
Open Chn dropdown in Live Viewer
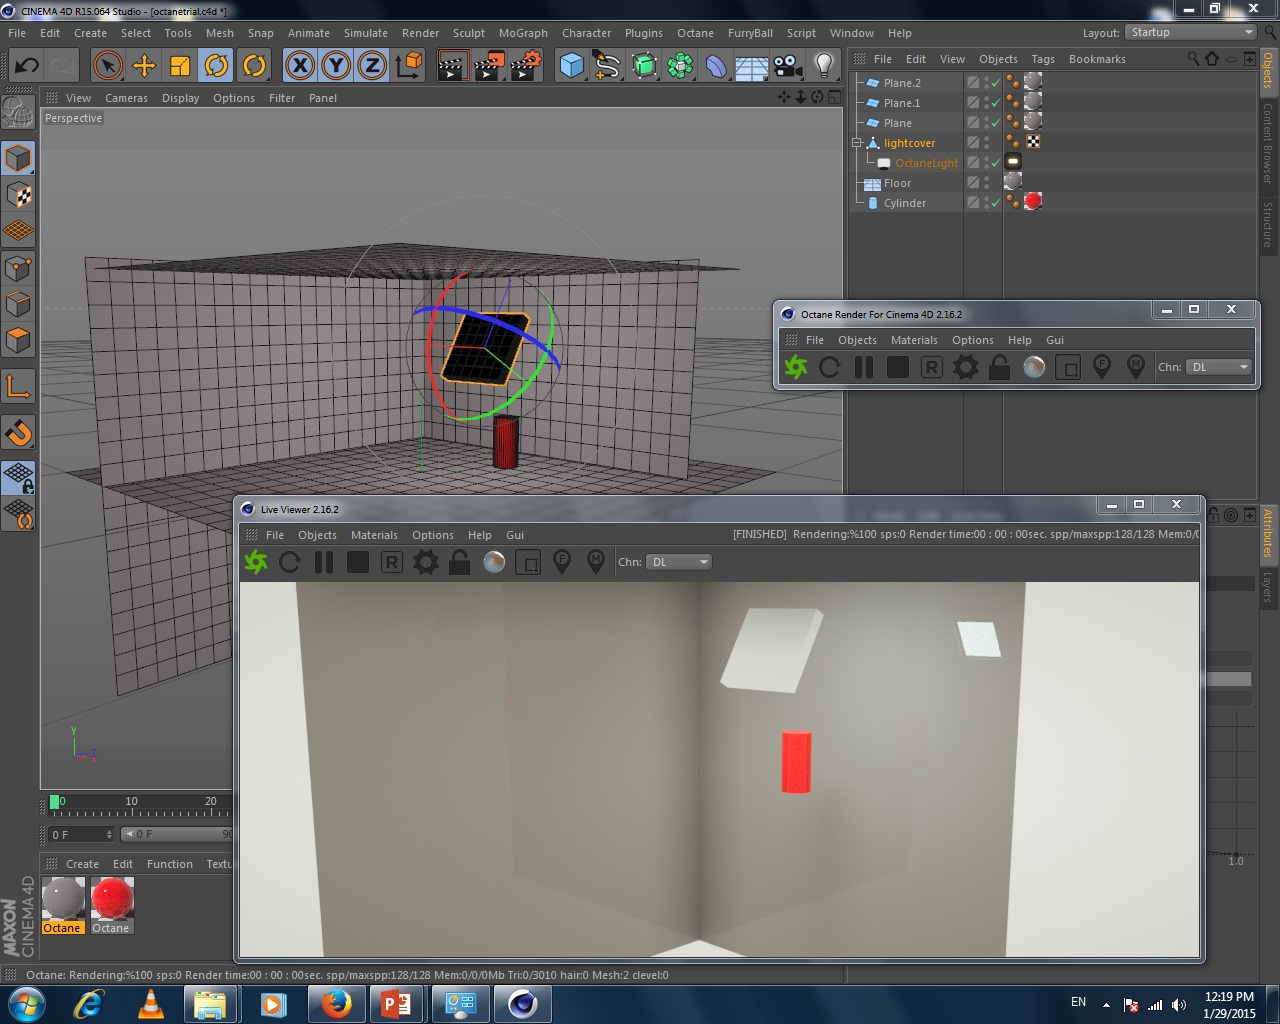point(679,562)
